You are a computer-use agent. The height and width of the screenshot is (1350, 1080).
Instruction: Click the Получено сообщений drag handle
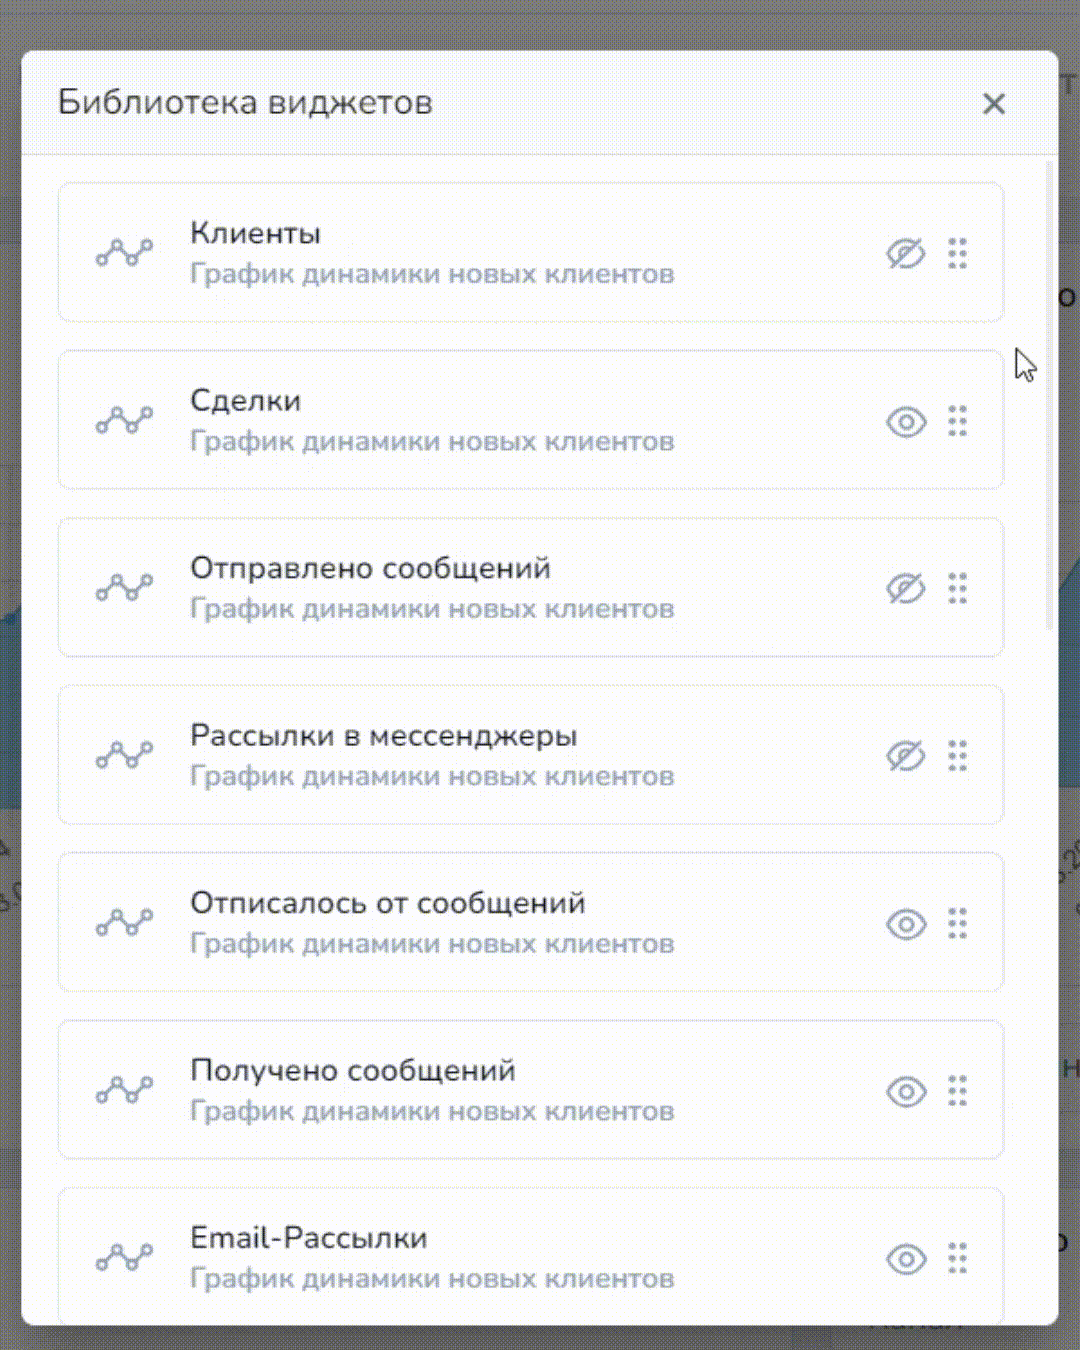(x=958, y=1091)
